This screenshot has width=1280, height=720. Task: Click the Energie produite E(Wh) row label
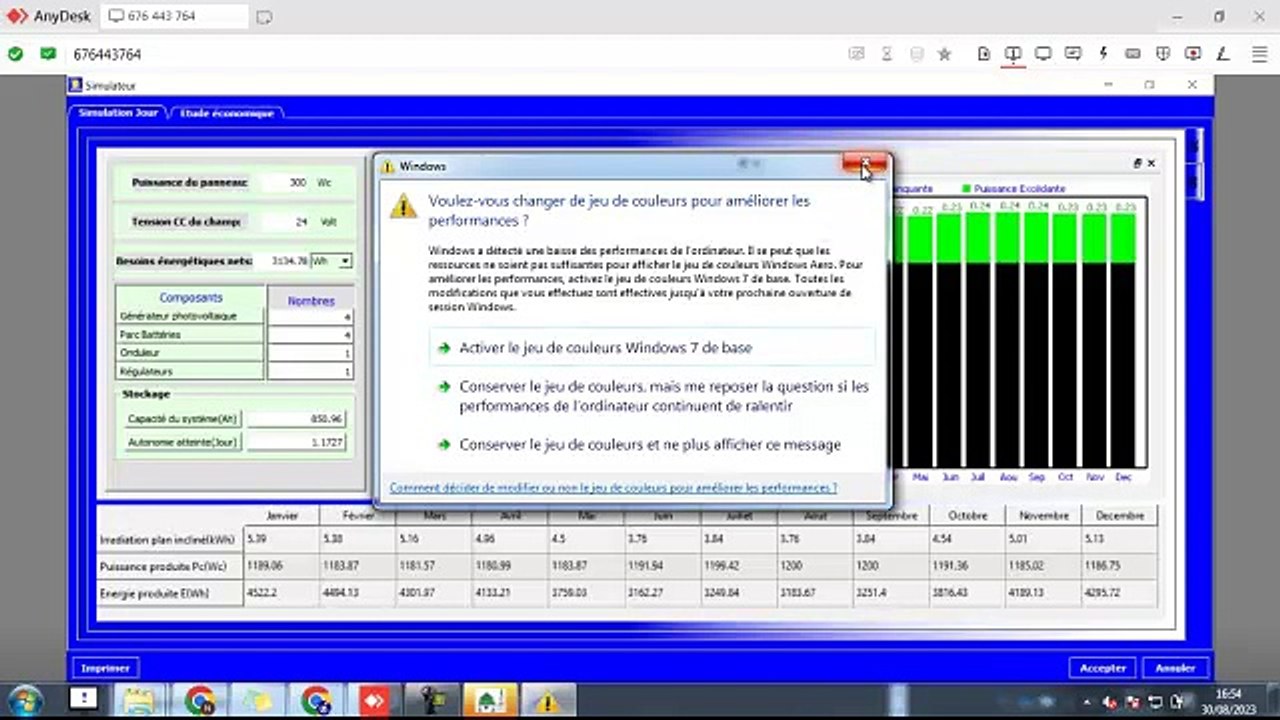point(168,593)
